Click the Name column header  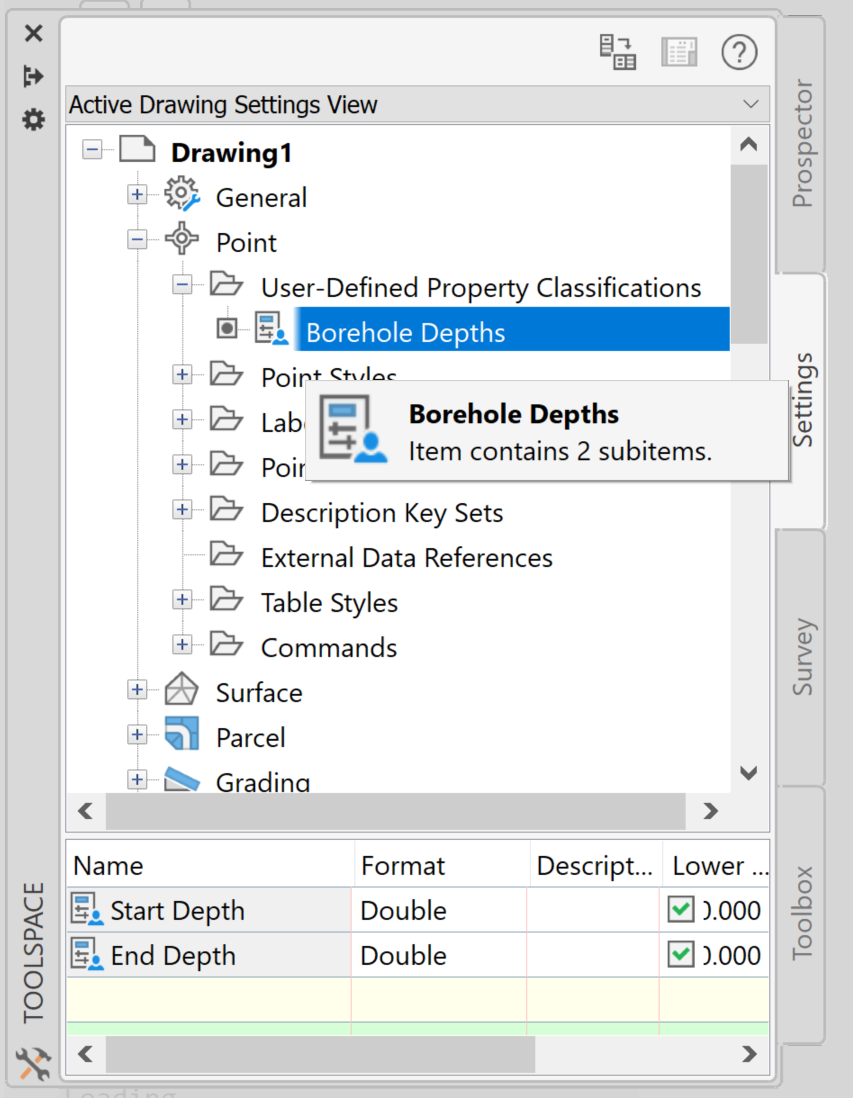(211, 866)
